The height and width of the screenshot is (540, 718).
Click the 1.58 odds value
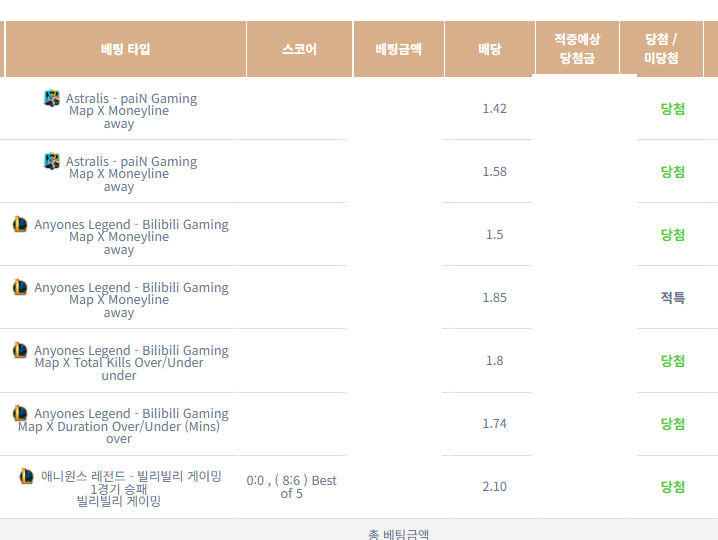click(x=495, y=172)
